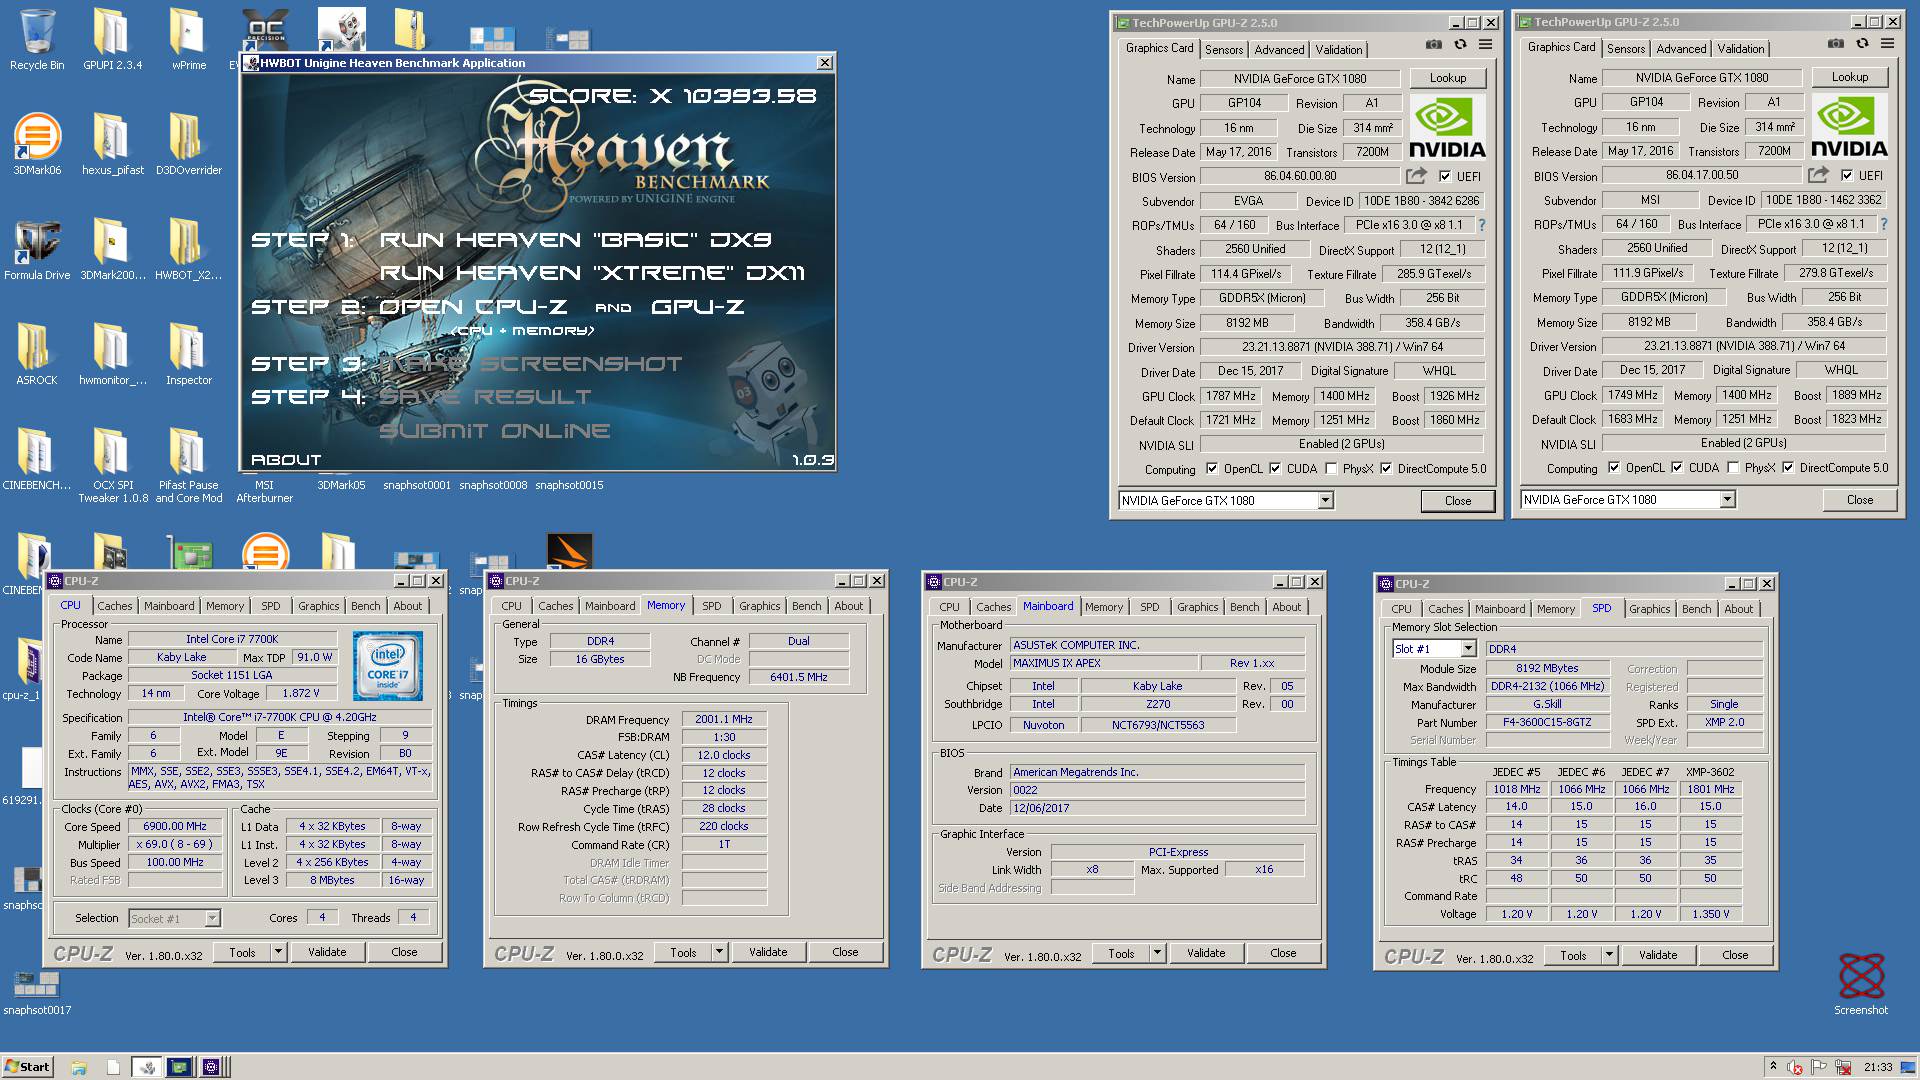
Task: Open the hamburger menu in right GPU-Z
Action: (x=1888, y=44)
